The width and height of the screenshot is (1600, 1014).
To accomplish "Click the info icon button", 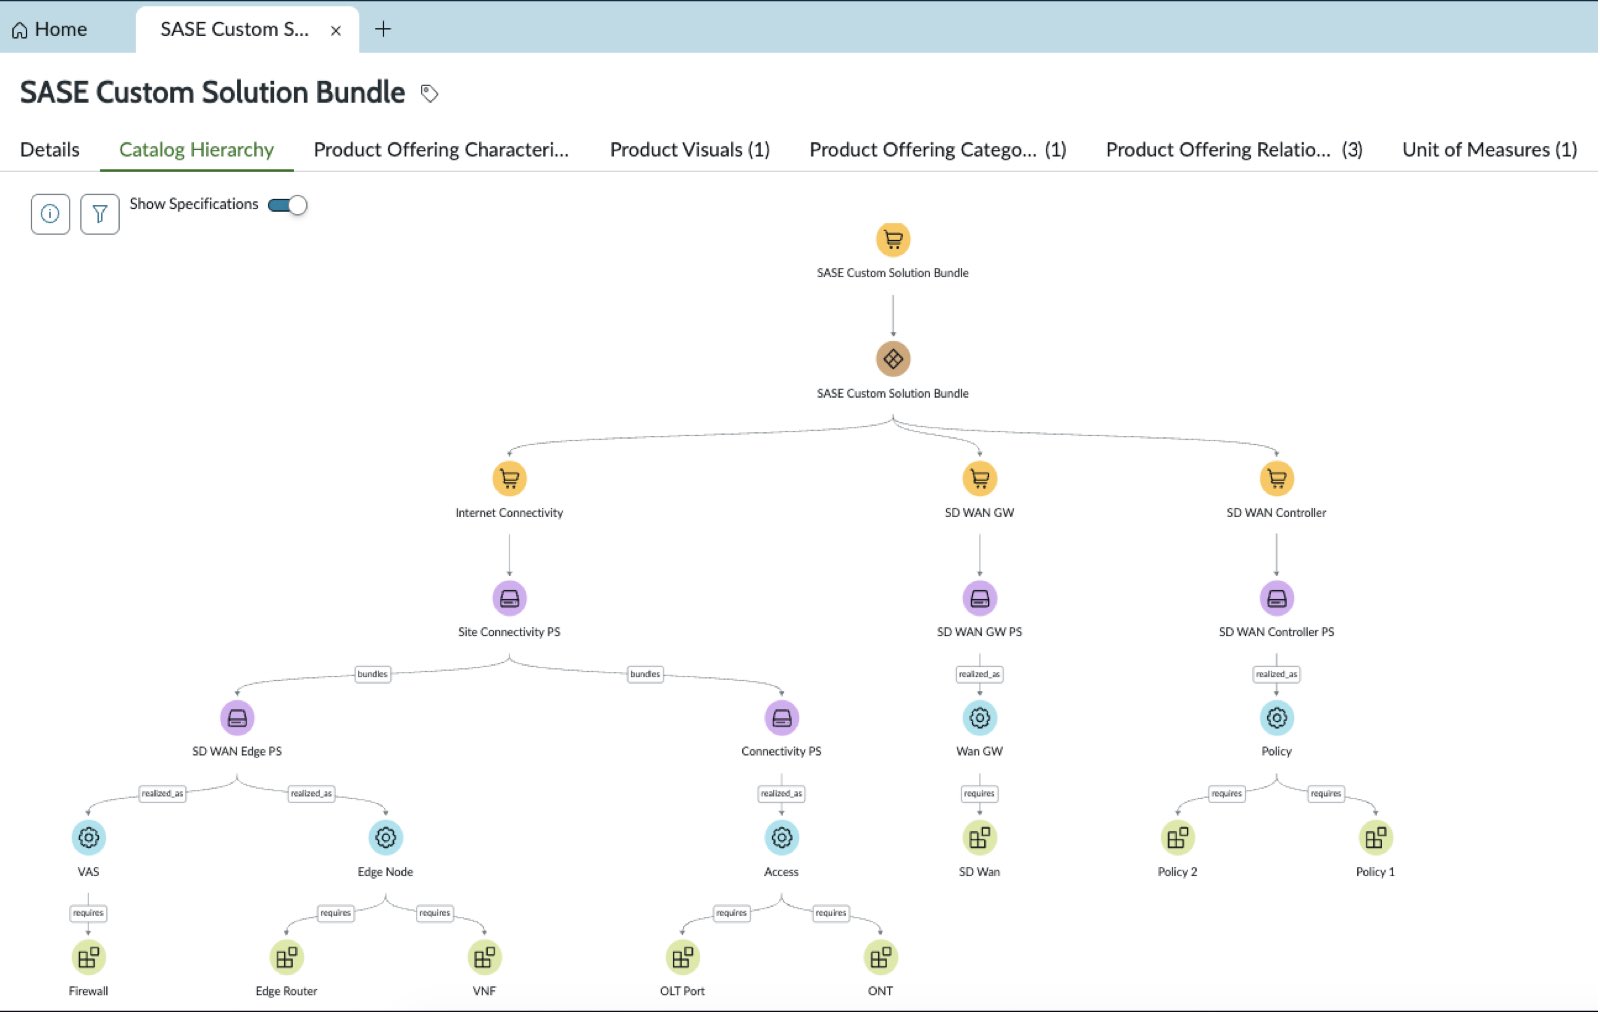I will 50,214.
